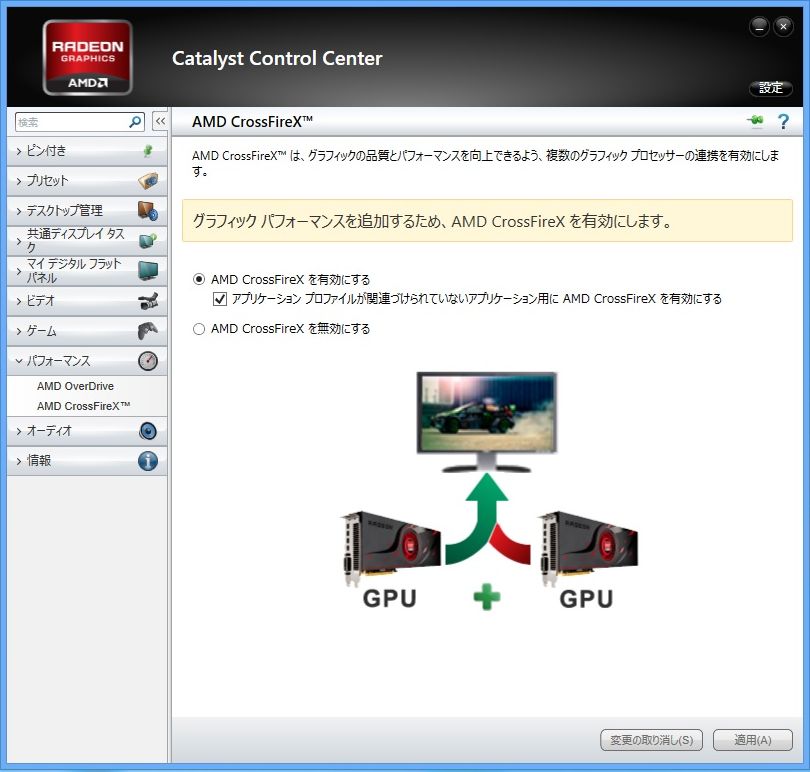810x772 pixels.
Task: Click the 変更の取り消し(S) discard button
Action: [651, 740]
